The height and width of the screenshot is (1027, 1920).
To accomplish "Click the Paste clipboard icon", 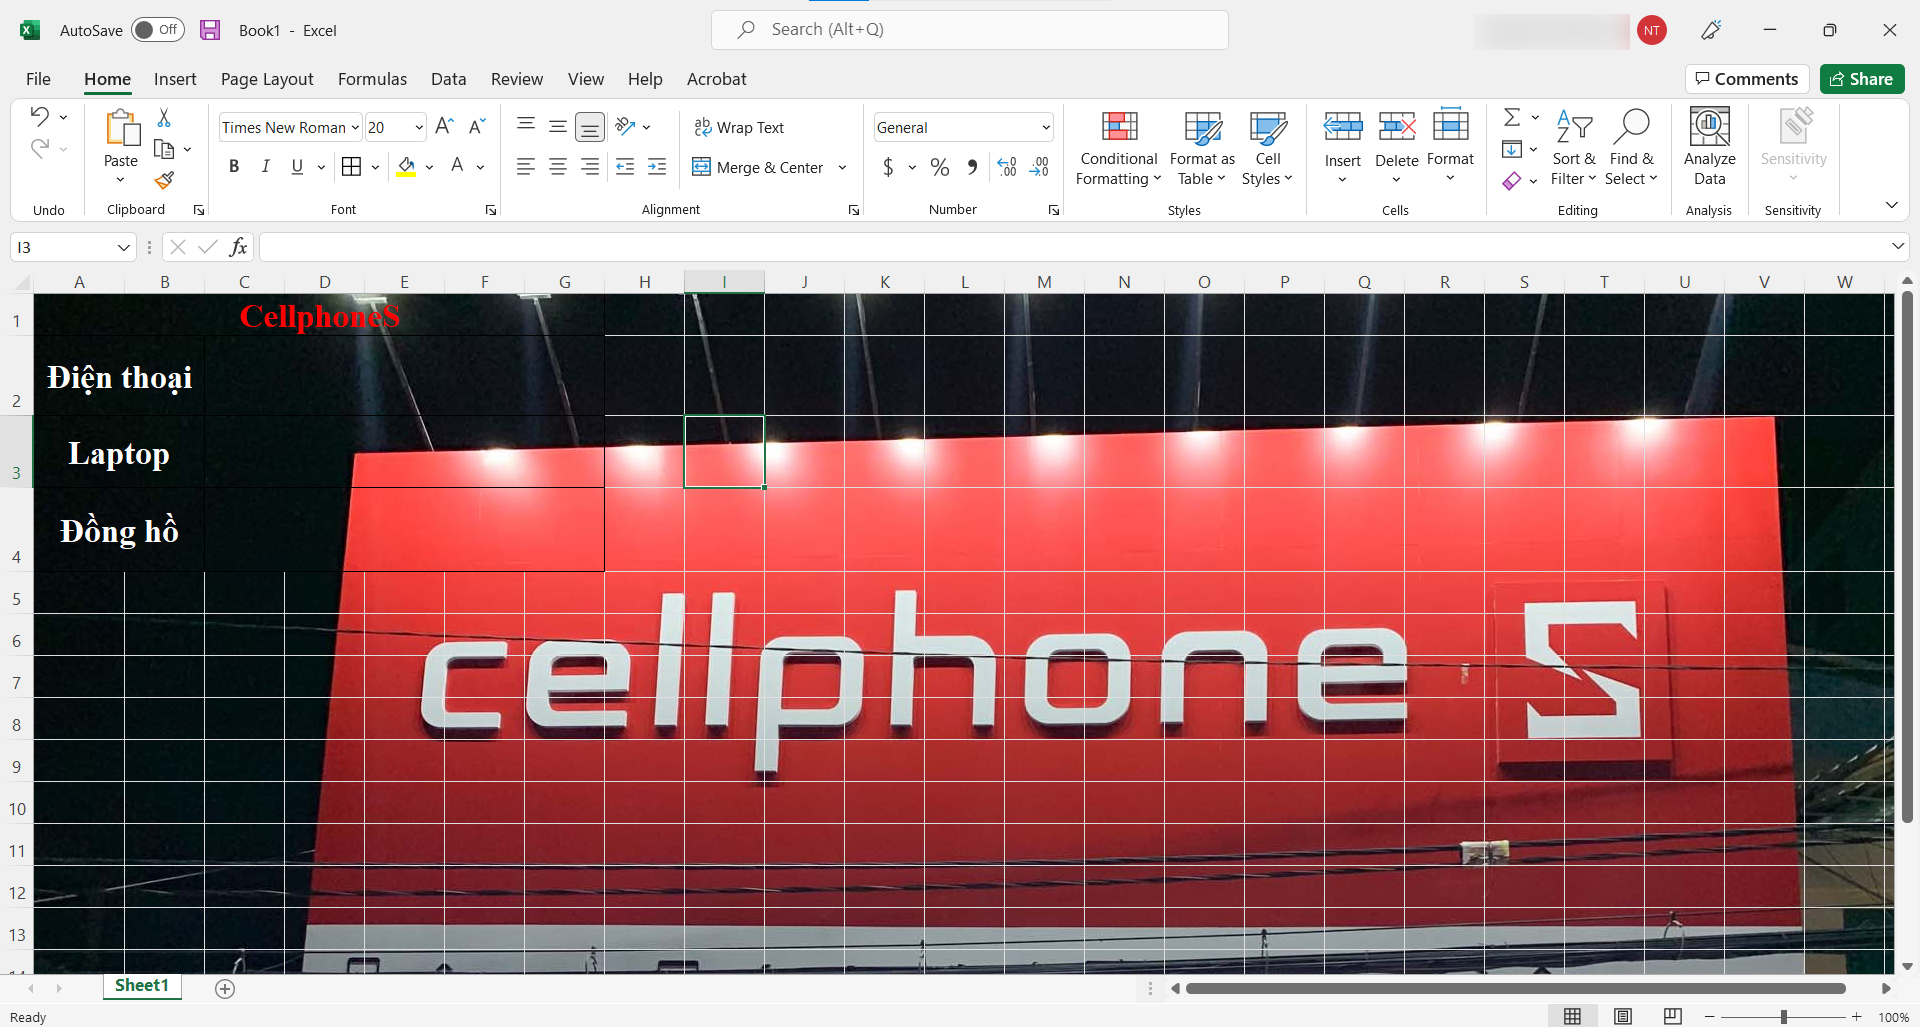I will pos(121,129).
